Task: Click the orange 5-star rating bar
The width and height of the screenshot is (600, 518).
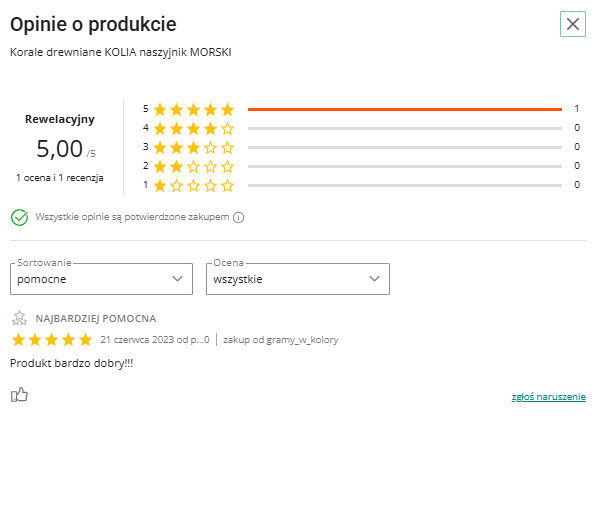Action: pyautogui.click(x=404, y=109)
